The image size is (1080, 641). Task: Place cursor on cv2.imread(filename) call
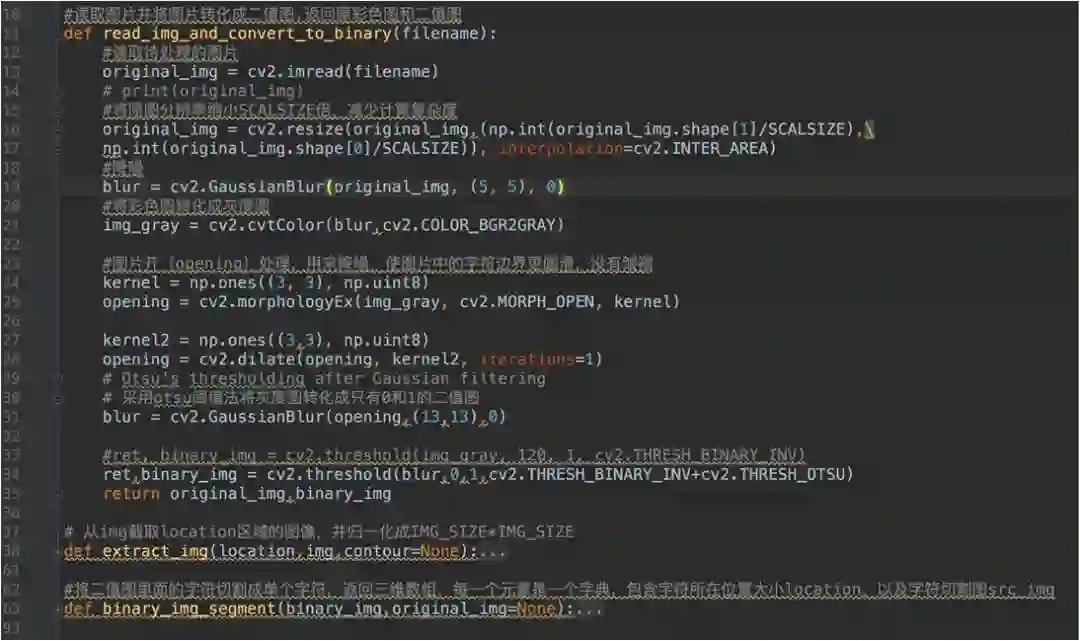[x=342, y=72]
